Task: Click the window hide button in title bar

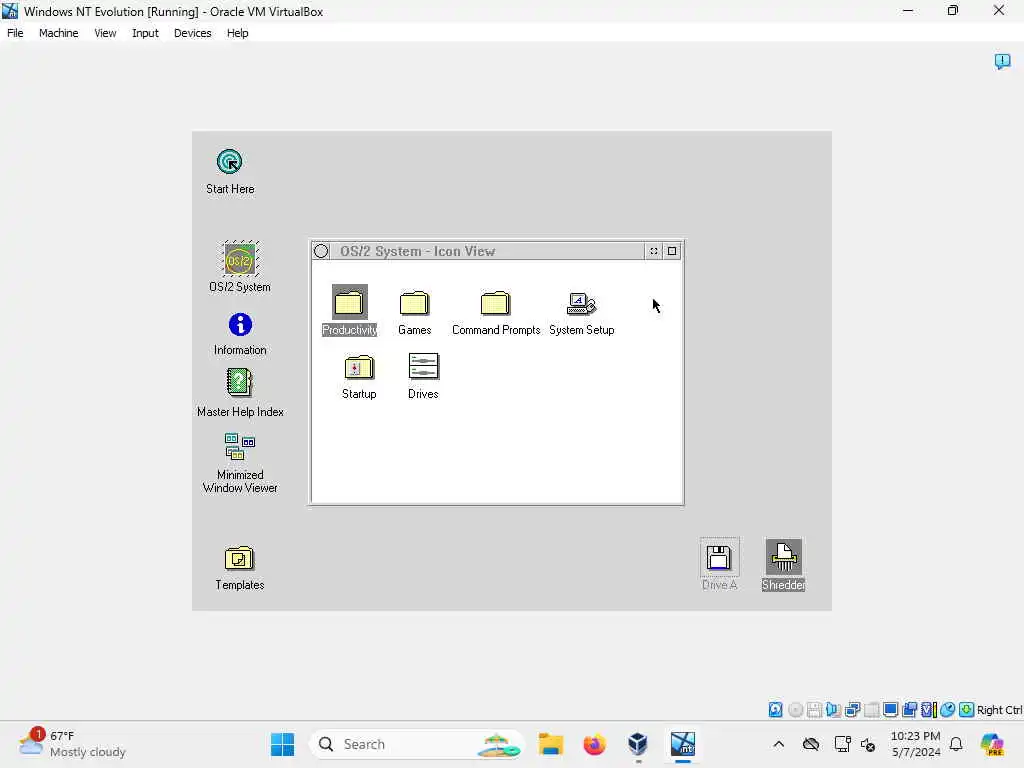Action: (654, 251)
